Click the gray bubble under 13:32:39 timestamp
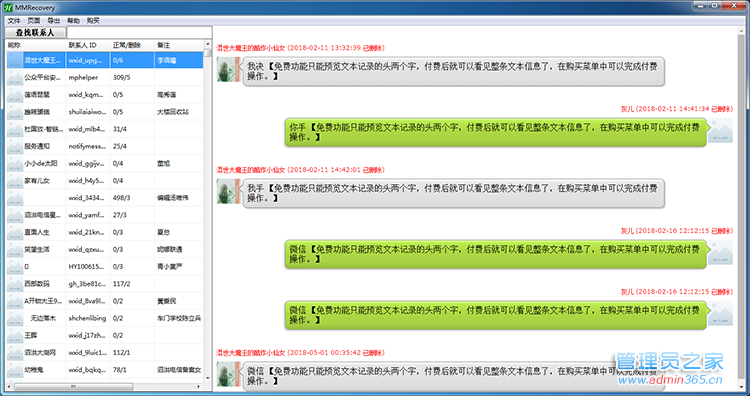The height and width of the screenshot is (396, 750). click(x=453, y=72)
